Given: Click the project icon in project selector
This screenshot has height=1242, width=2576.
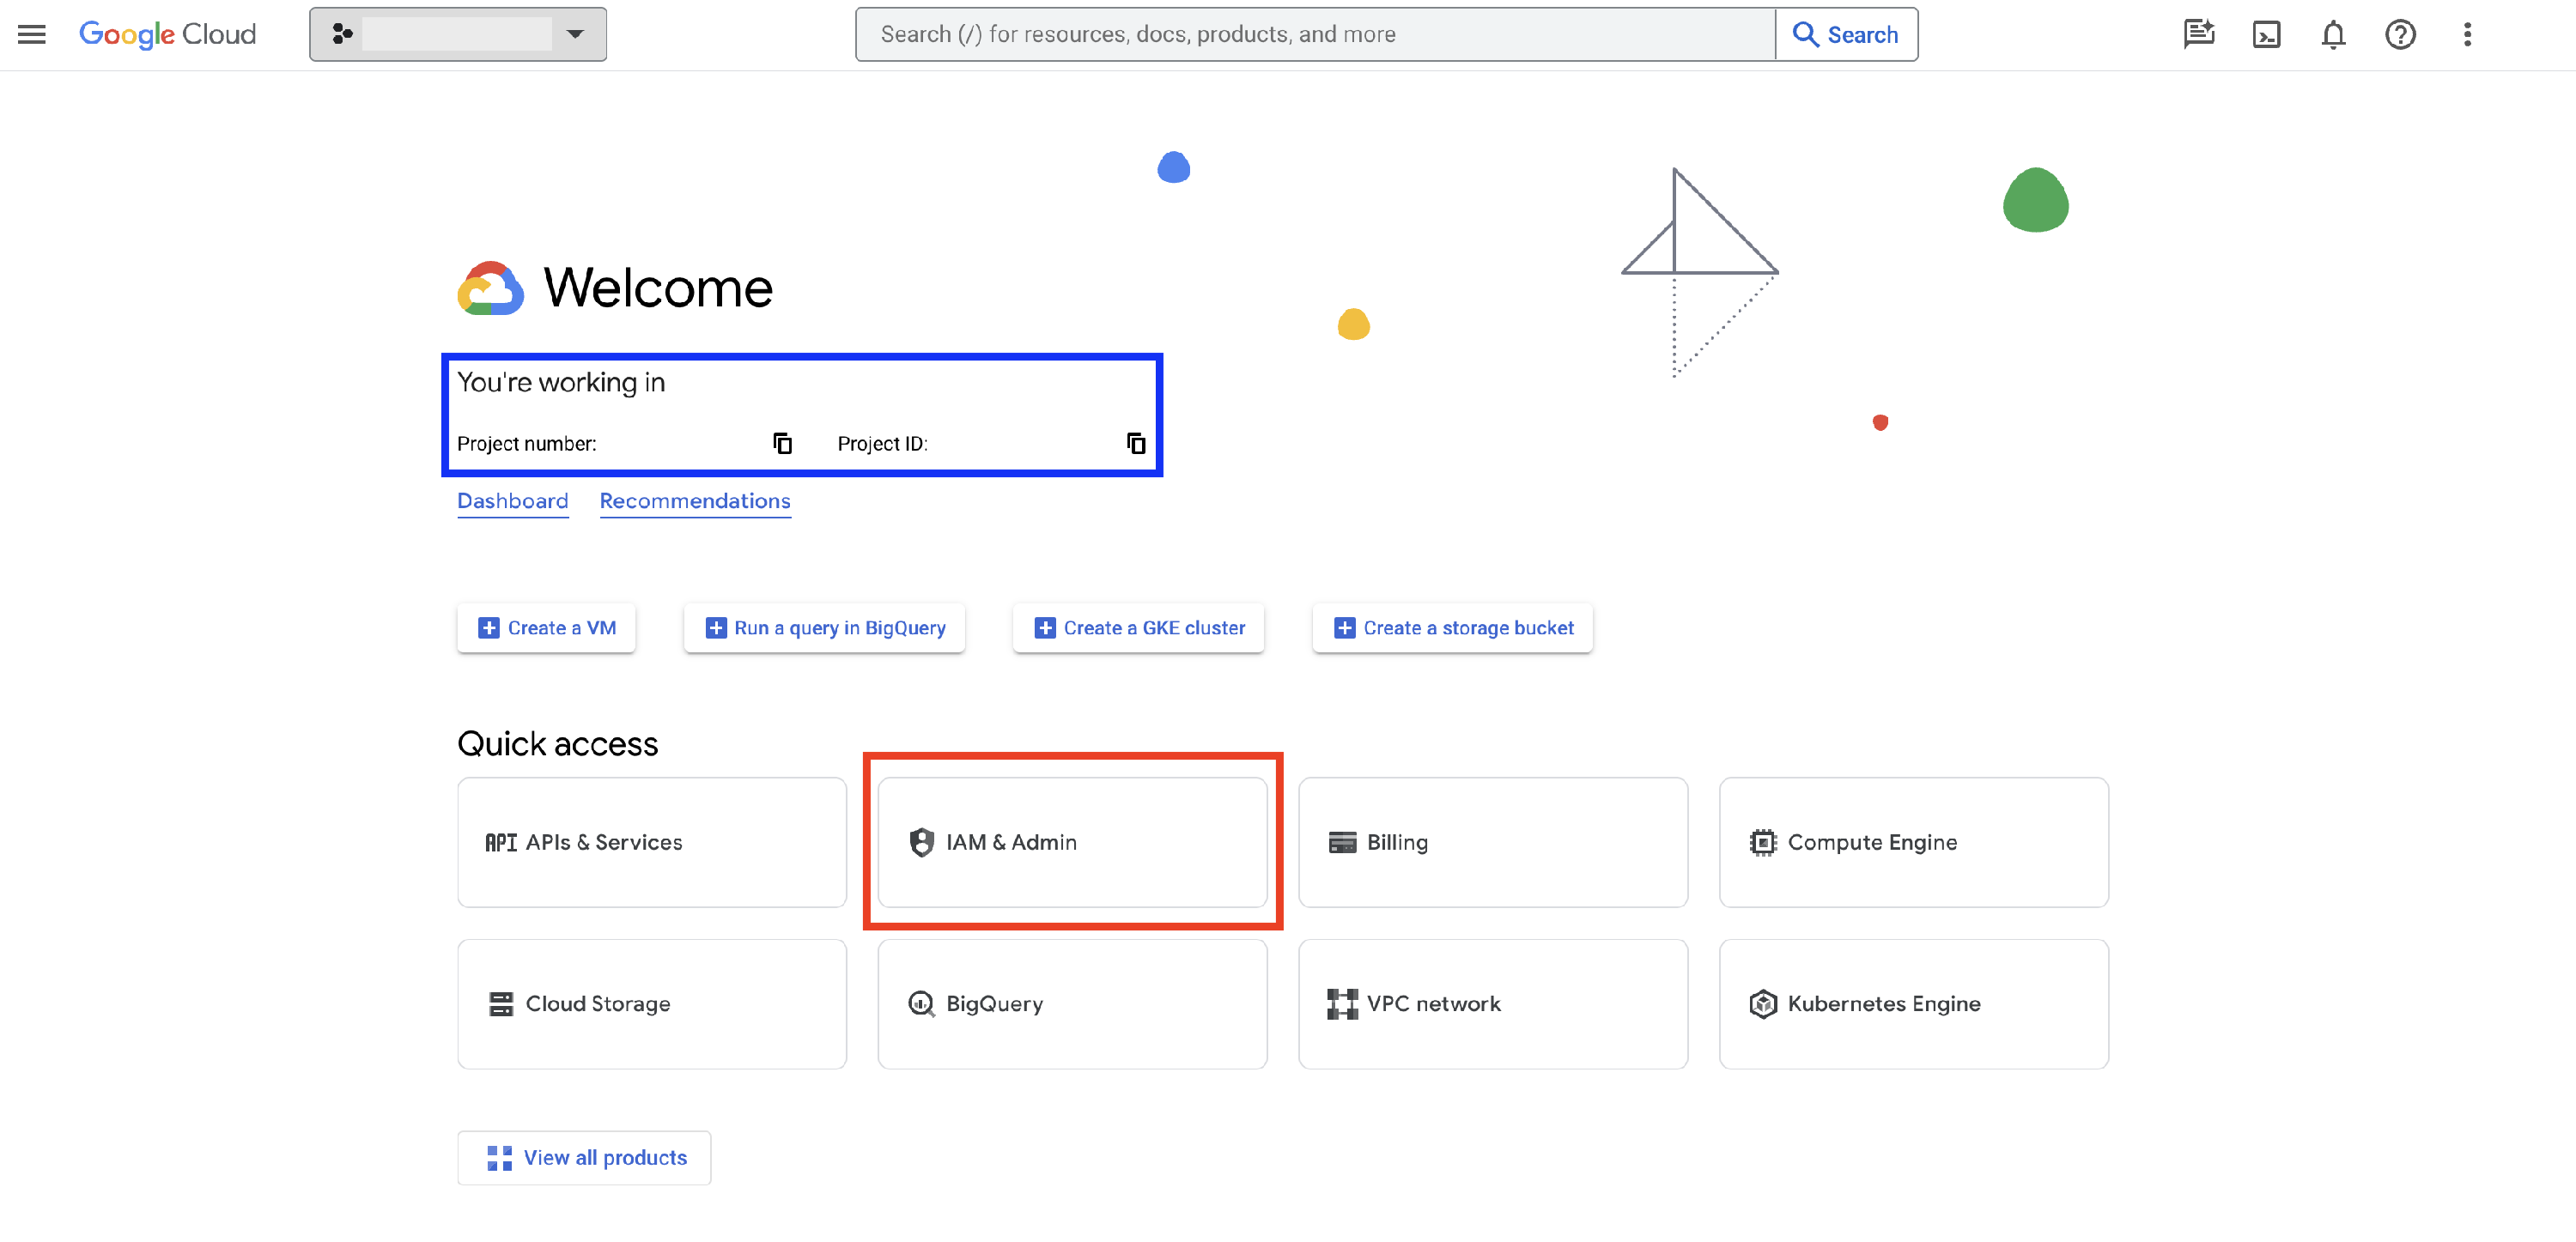Looking at the screenshot, I should pos(342,34).
